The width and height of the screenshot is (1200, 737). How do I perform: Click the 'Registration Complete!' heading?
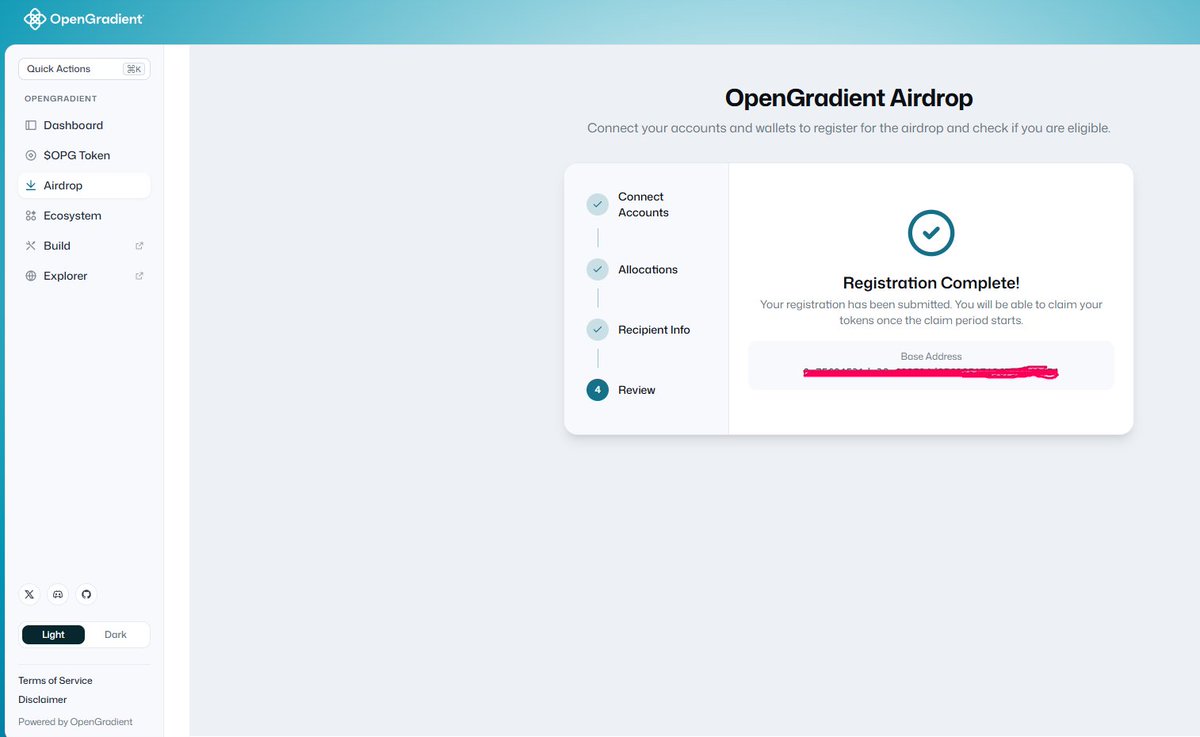click(x=931, y=283)
